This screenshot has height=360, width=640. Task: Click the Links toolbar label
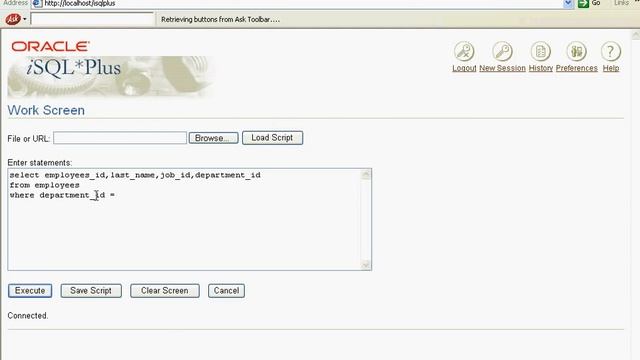pos(621,3)
